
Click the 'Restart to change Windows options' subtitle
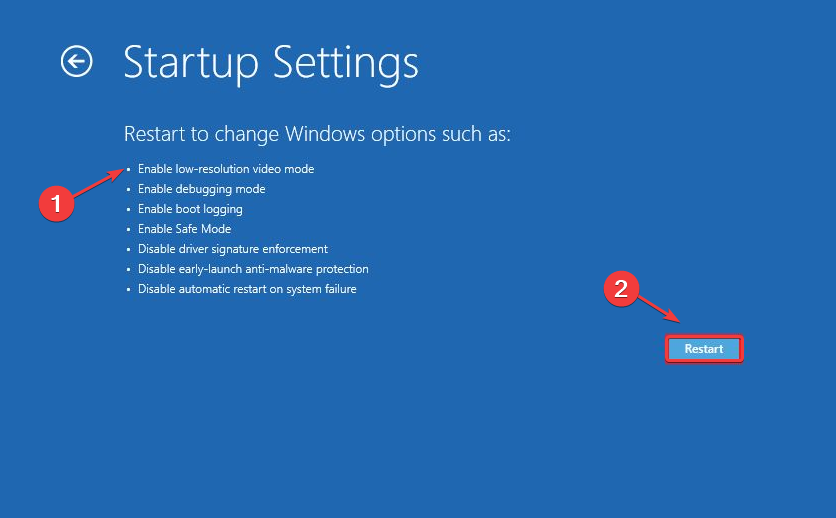[x=316, y=134]
